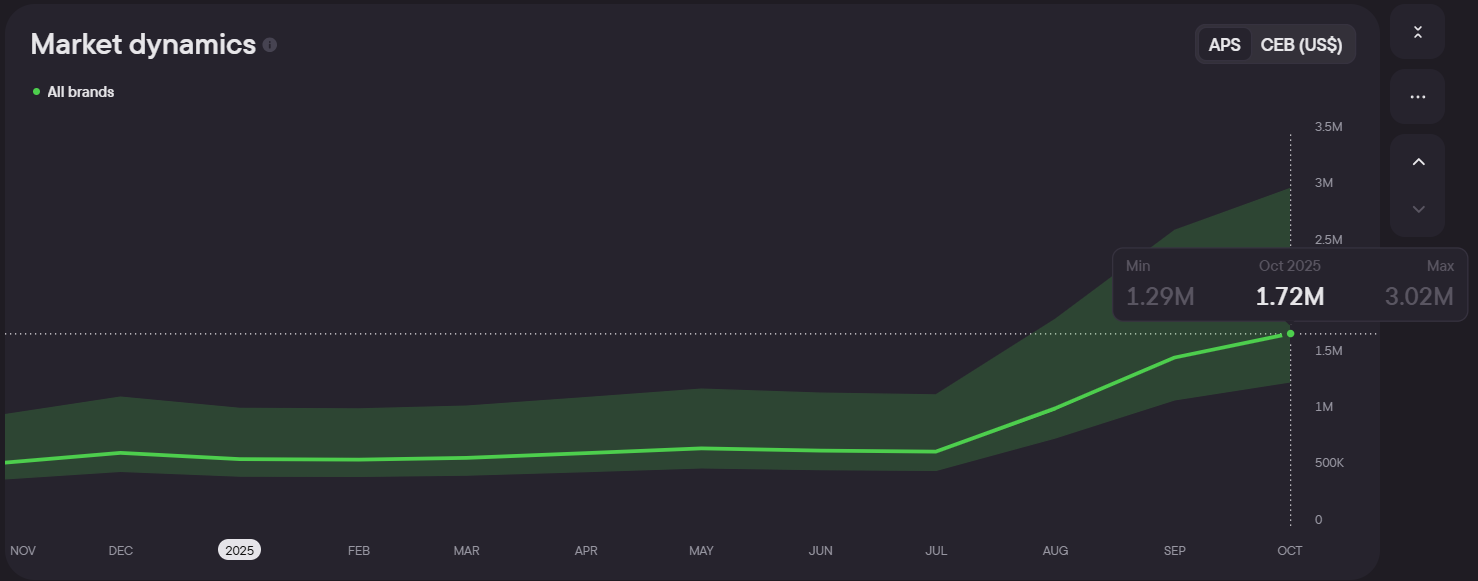Click the AUG month on the x-axis
The height and width of the screenshot is (581, 1478).
(1055, 550)
